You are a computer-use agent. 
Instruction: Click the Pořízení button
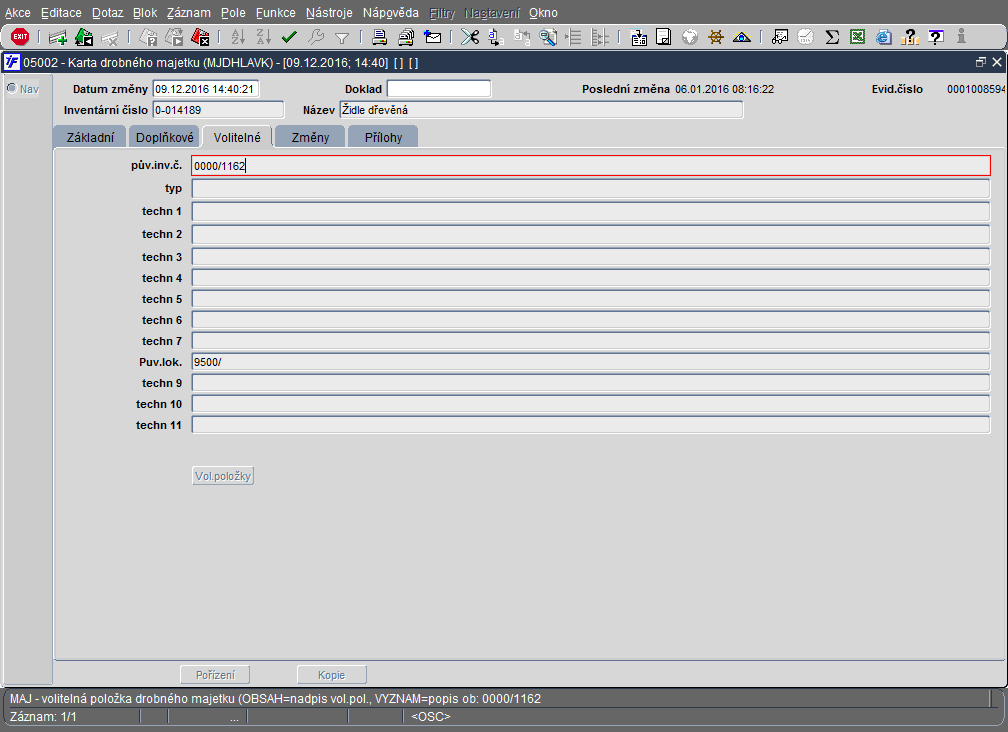point(215,675)
